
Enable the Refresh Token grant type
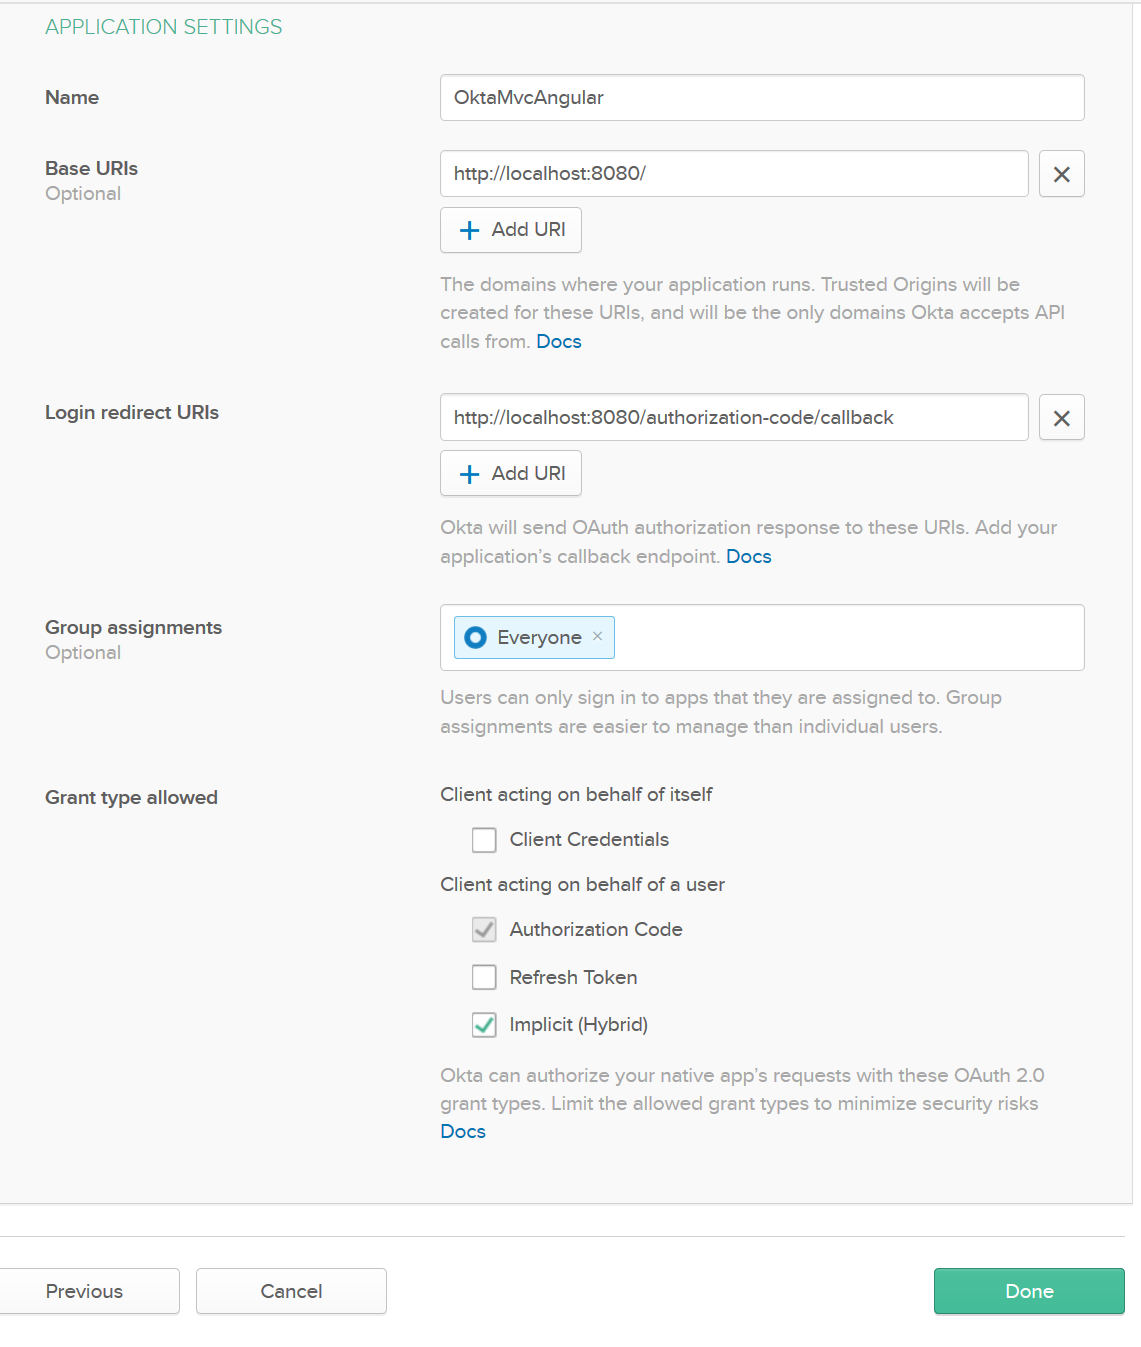pyautogui.click(x=484, y=977)
